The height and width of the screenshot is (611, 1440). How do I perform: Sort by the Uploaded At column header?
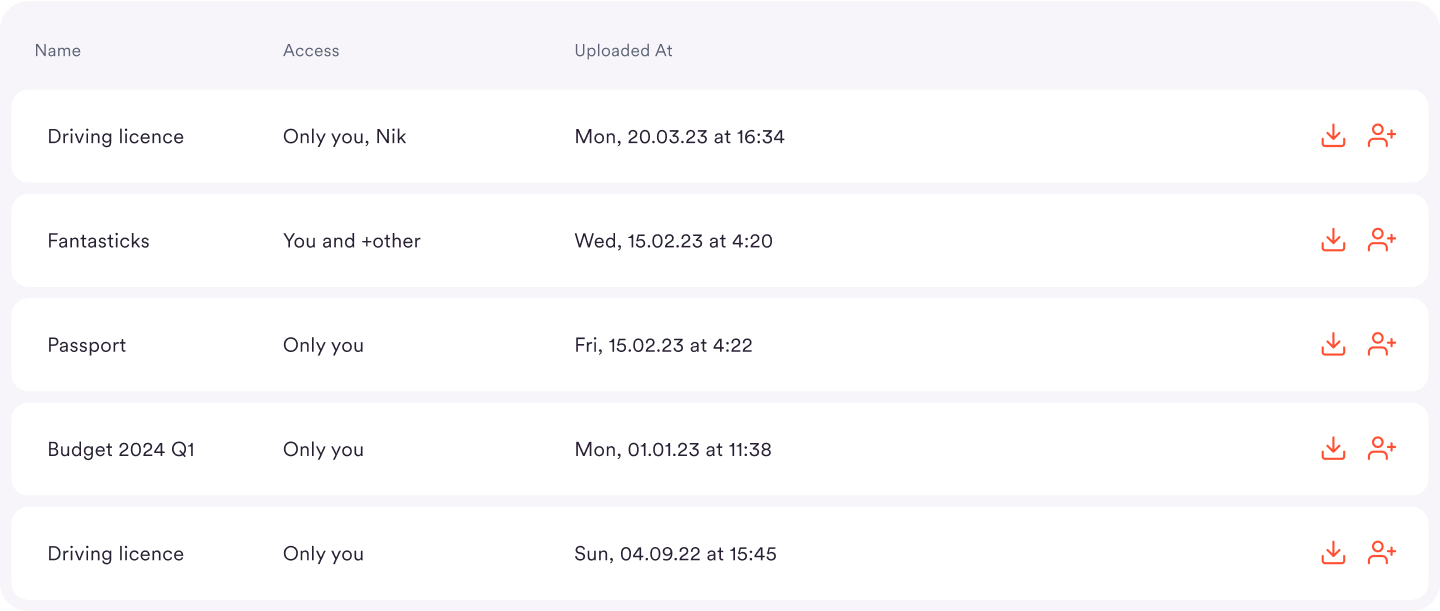point(623,50)
